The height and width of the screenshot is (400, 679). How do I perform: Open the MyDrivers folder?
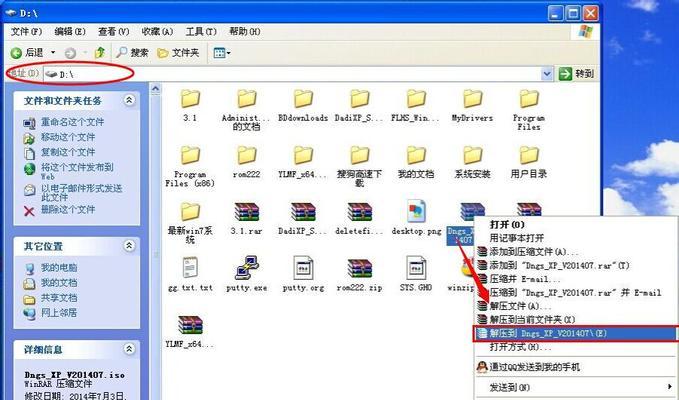472,105
